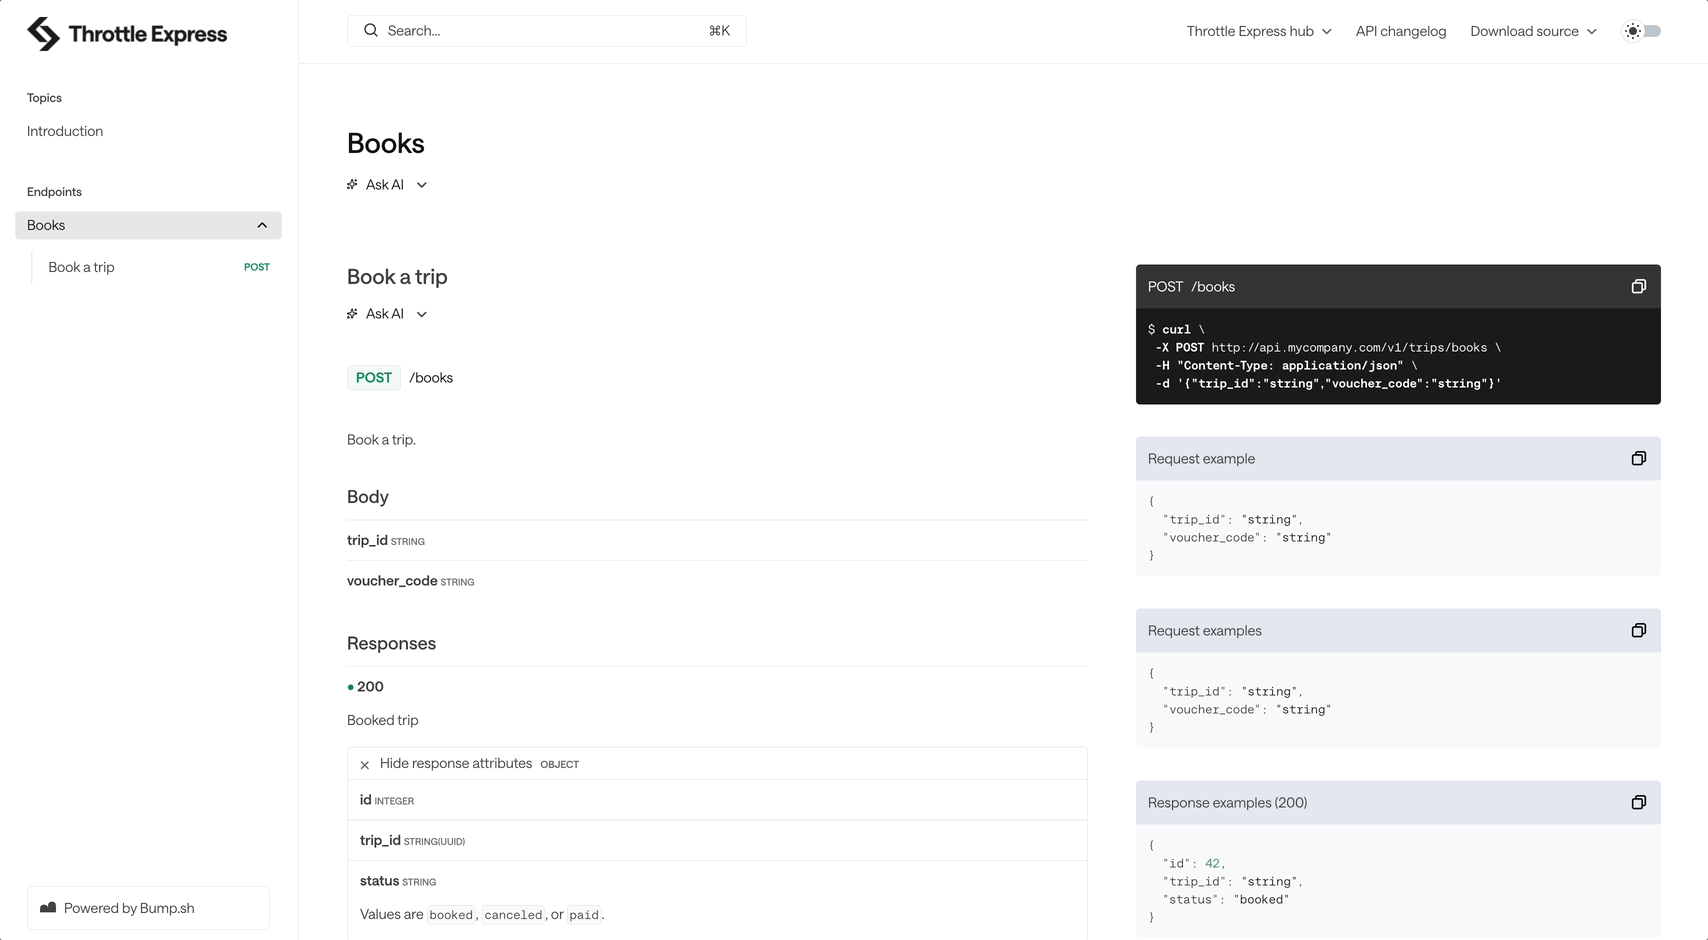This screenshot has width=1708, height=940.
Task: Click the search magnifier icon
Action: coord(370,30)
